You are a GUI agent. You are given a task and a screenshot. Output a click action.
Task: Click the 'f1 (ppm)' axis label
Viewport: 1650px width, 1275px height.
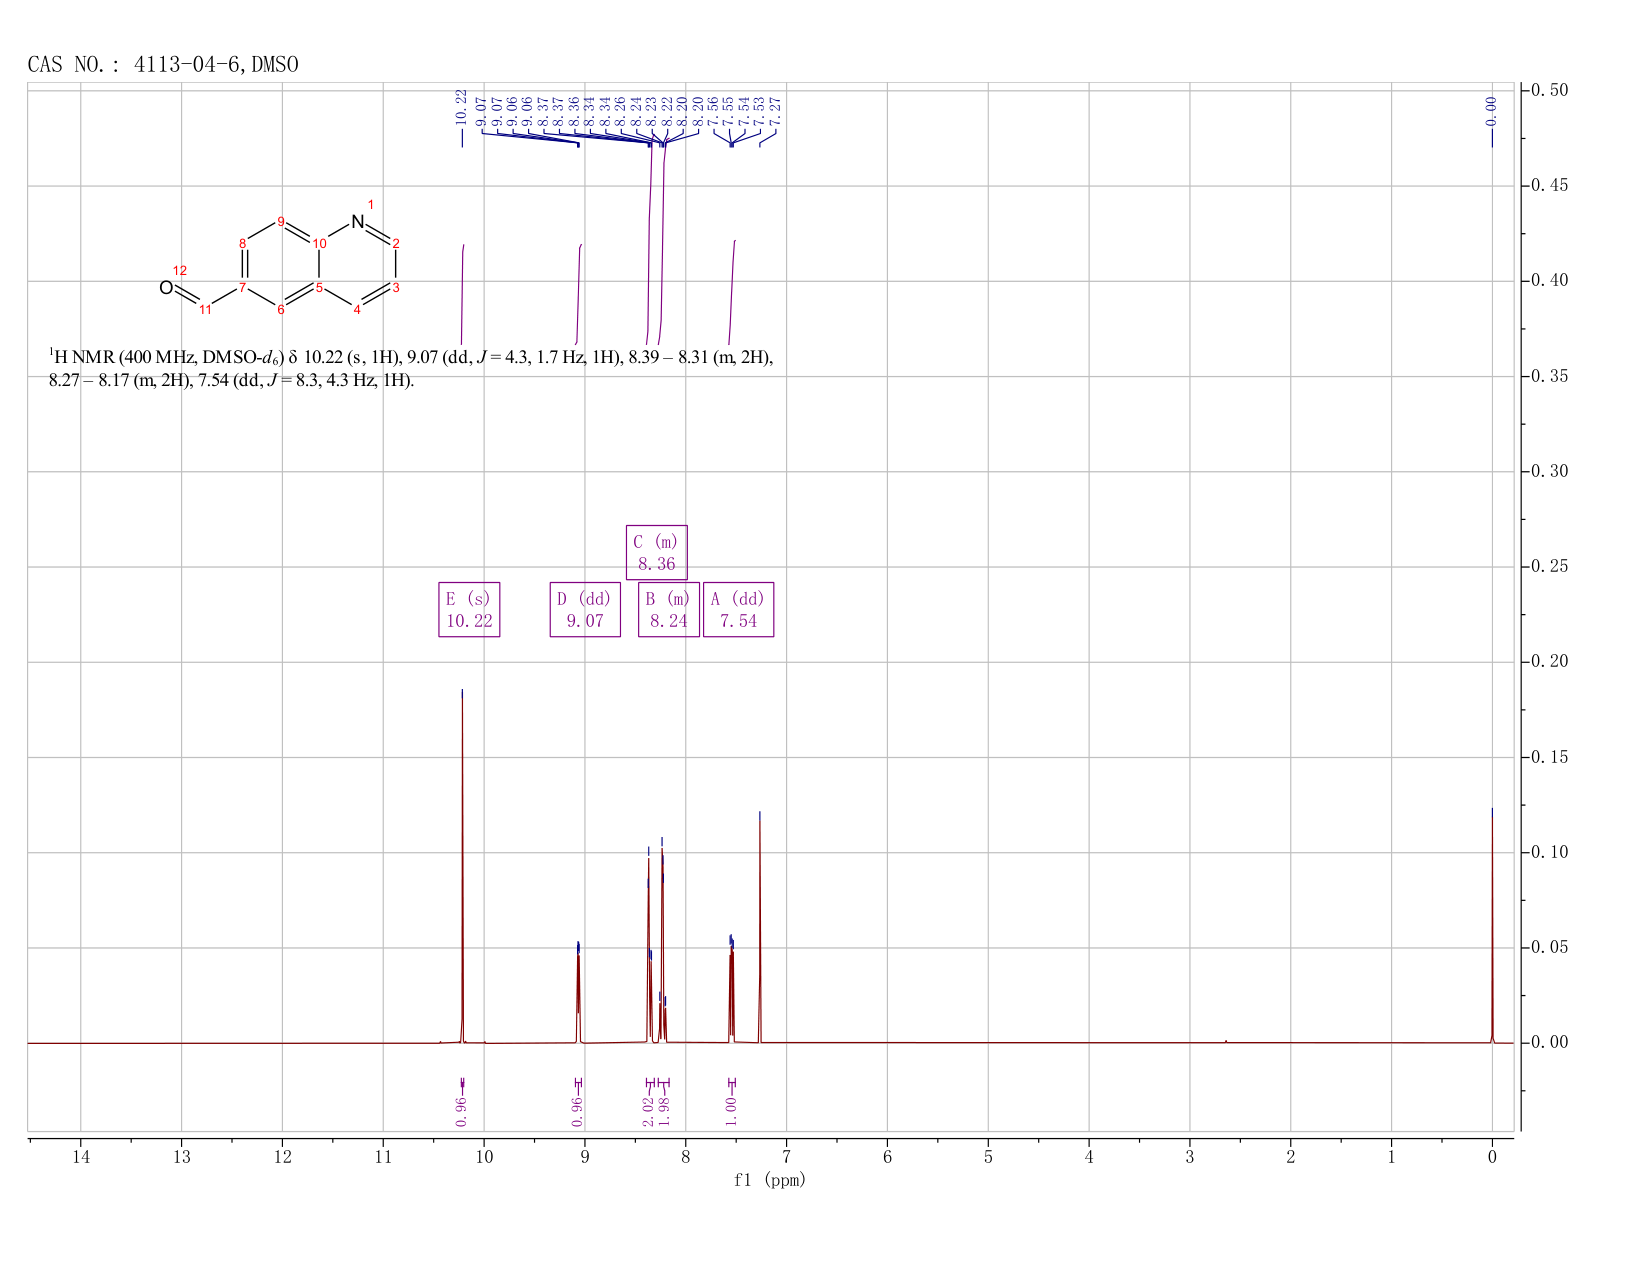click(770, 1180)
